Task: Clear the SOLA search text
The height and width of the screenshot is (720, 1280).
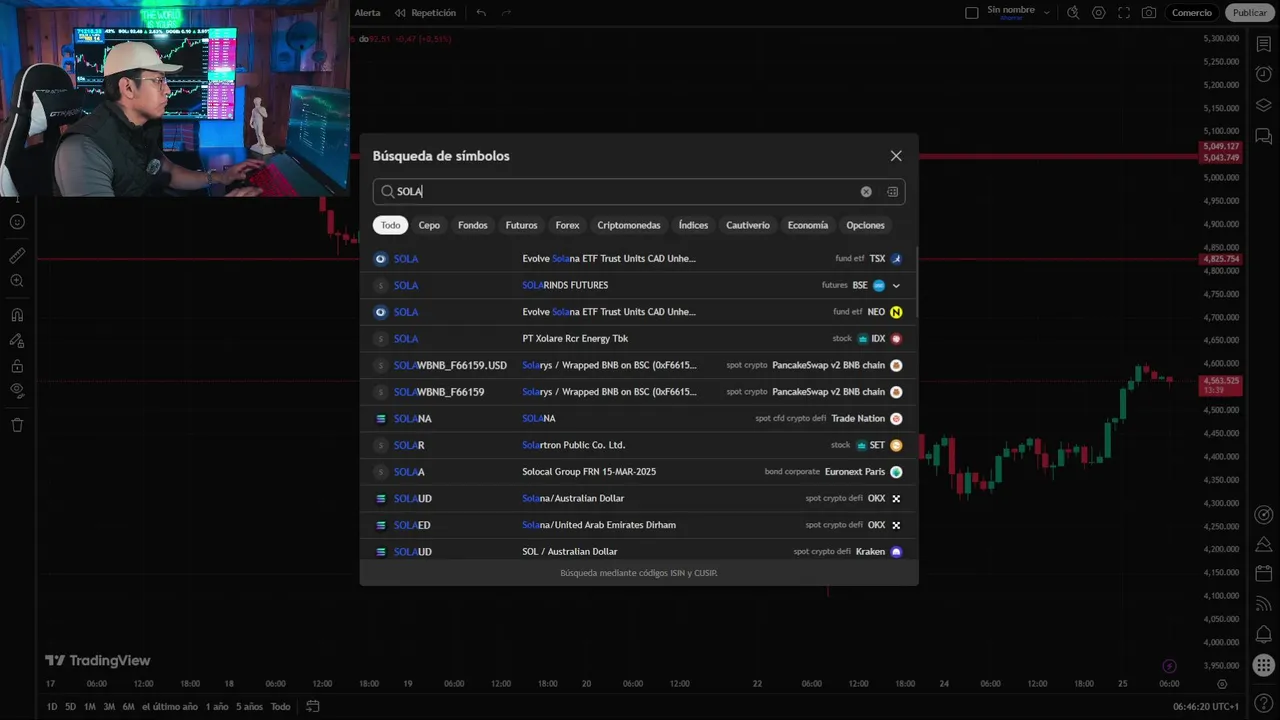Action: point(866,192)
